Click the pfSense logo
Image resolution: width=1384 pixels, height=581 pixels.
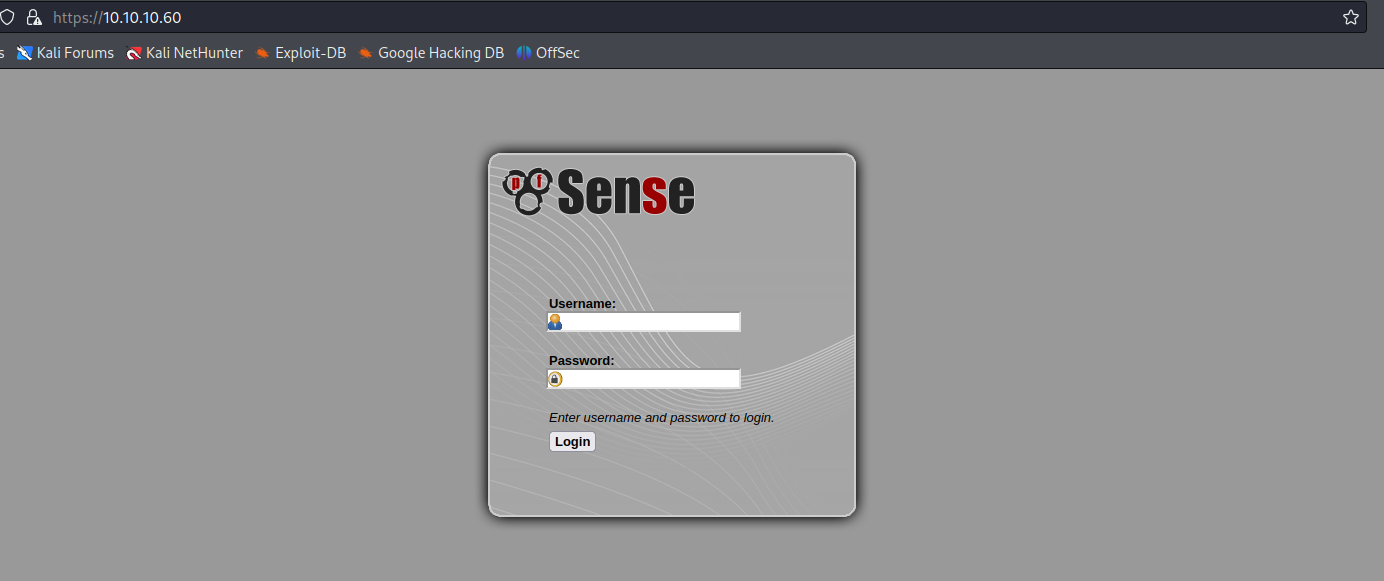click(x=598, y=191)
